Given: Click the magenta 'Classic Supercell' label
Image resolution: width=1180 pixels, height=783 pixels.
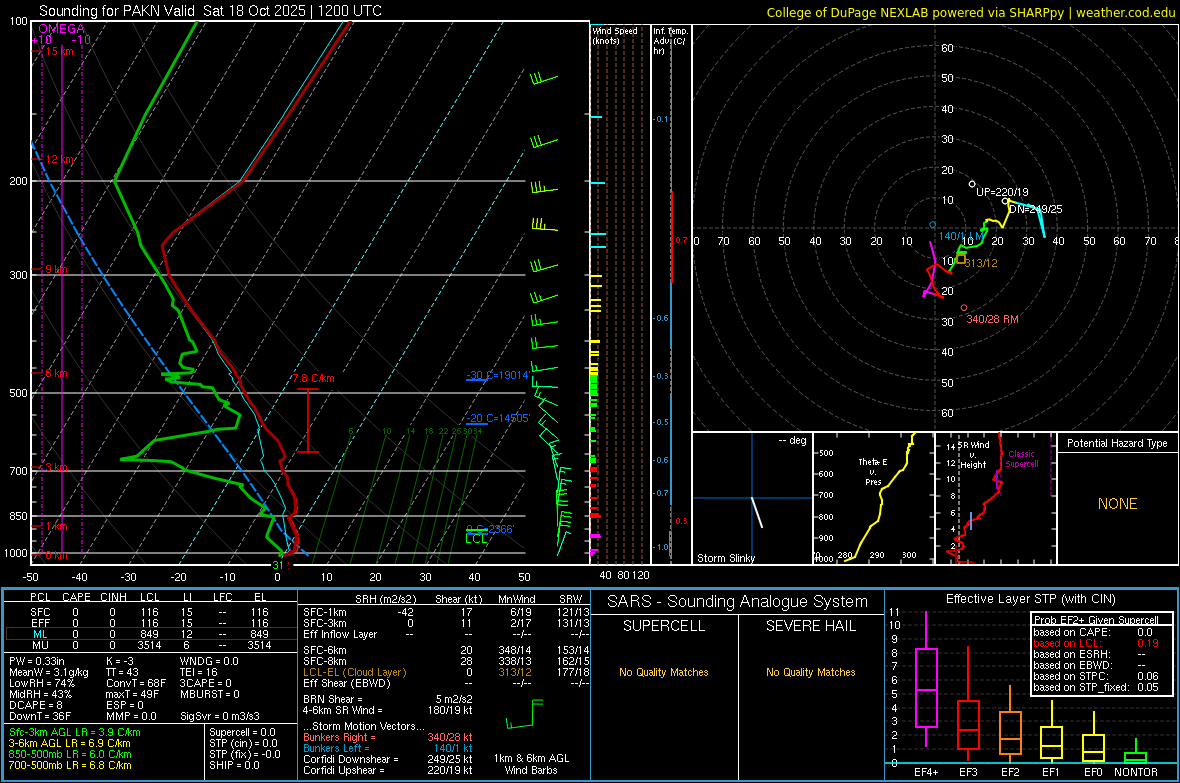Looking at the screenshot, I should [1021, 459].
